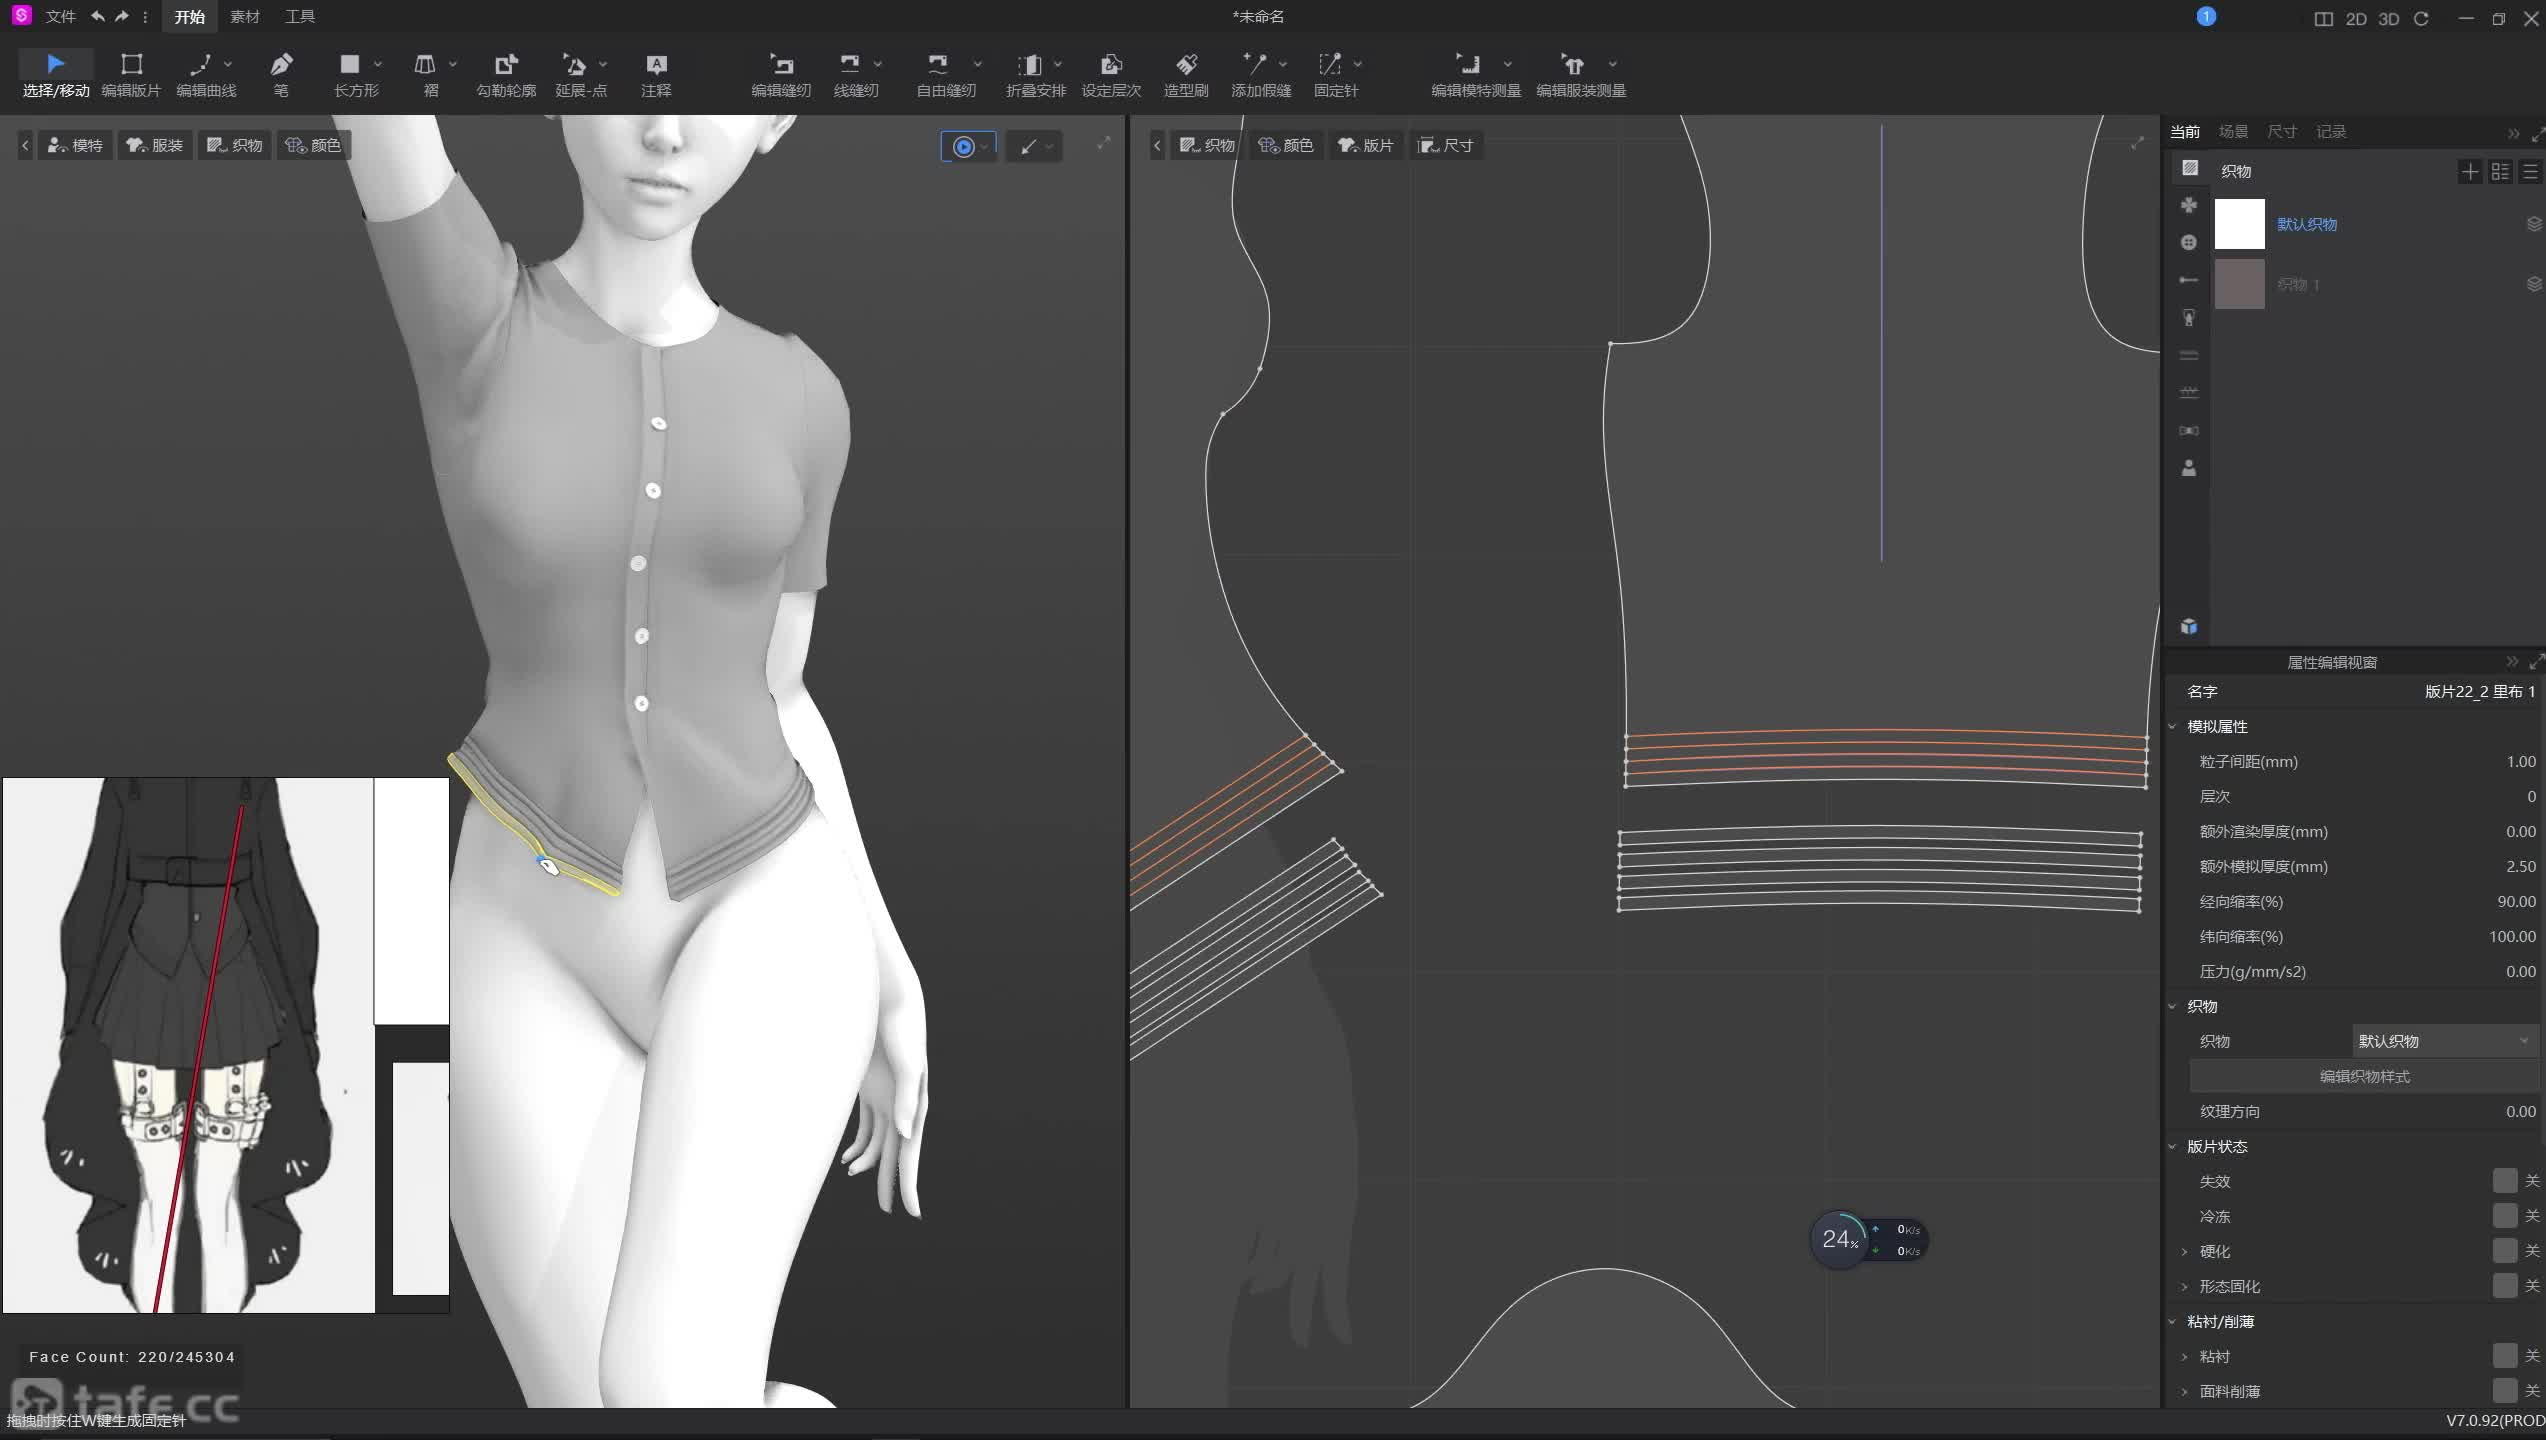Open the 场景 panel tab
2546x1440 pixels.
point(2233,131)
